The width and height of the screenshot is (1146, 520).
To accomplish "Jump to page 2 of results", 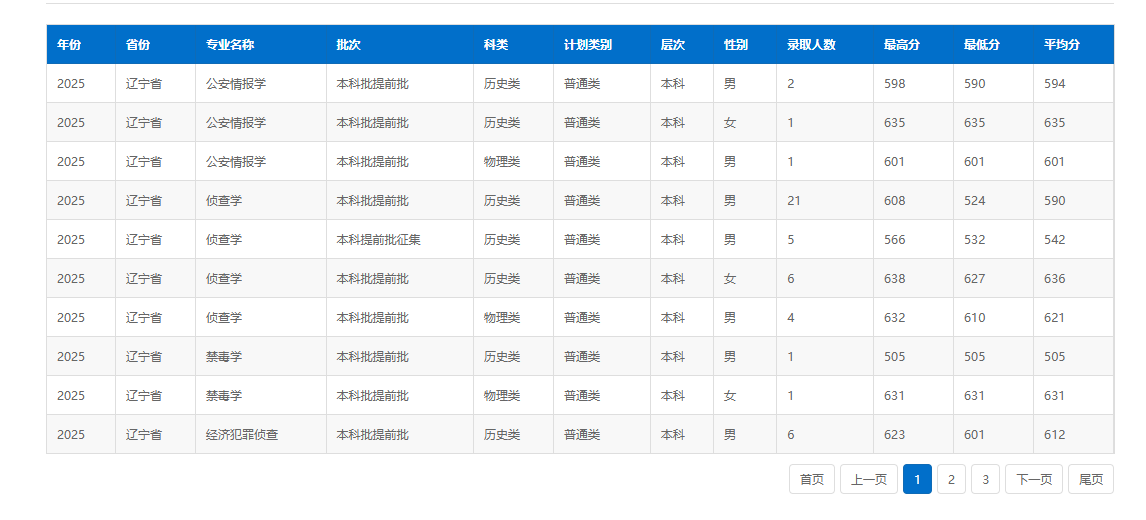I will (951, 480).
